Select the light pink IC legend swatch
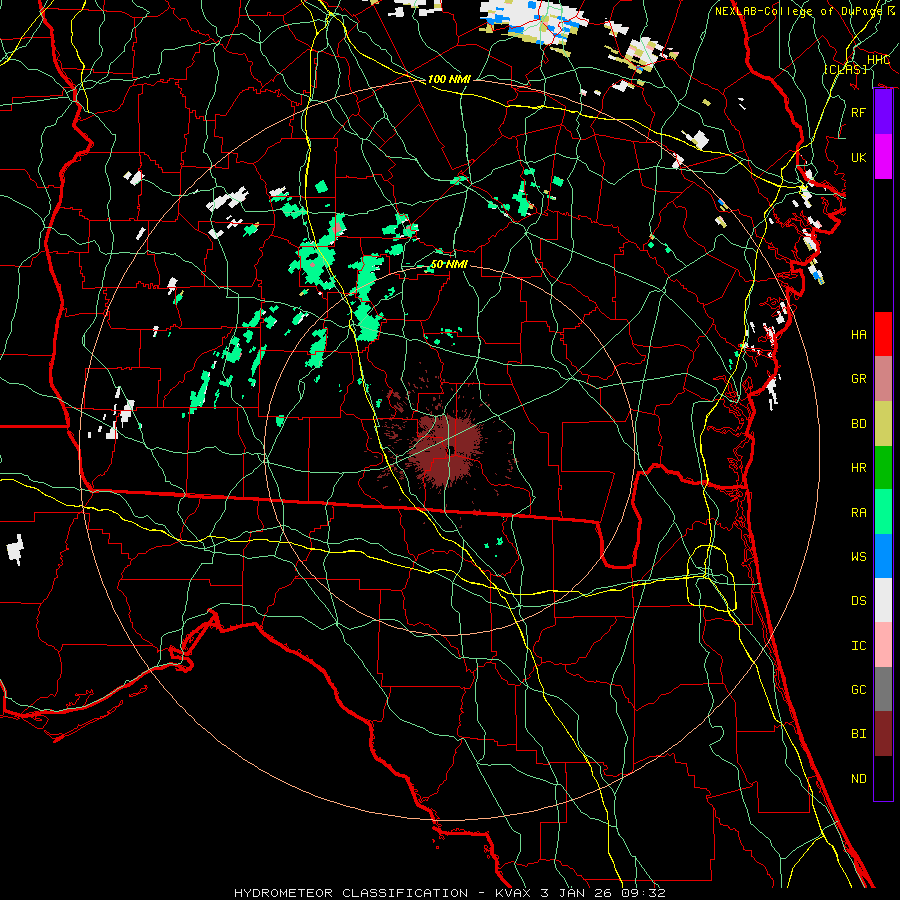The image size is (900, 900). pyautogui.click(x=883, y=645)
